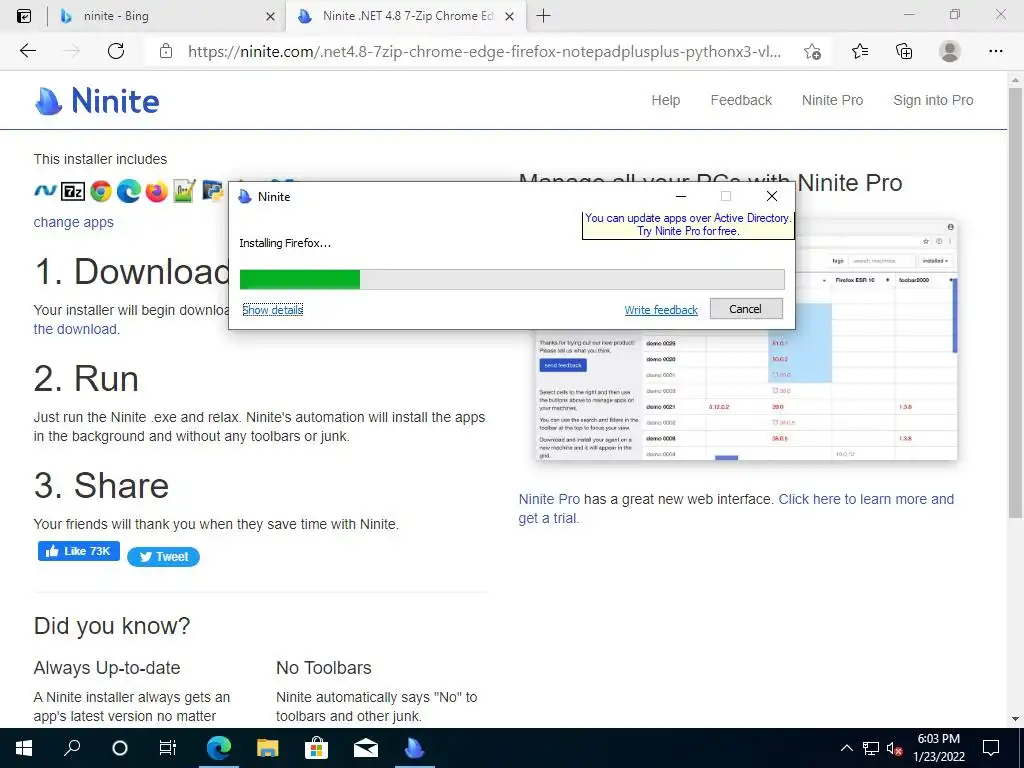The width and height of the screenshot is (1024, 768).
Task: Open File Explorer from taskbar
Action: [x=267, y=748]
